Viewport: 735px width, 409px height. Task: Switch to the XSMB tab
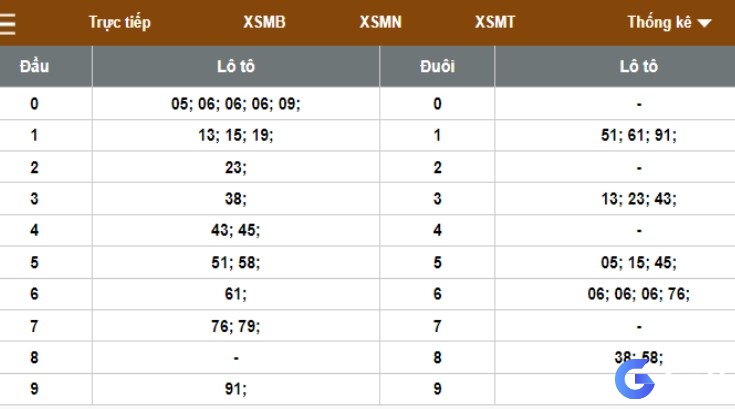[x=264, y=22]
